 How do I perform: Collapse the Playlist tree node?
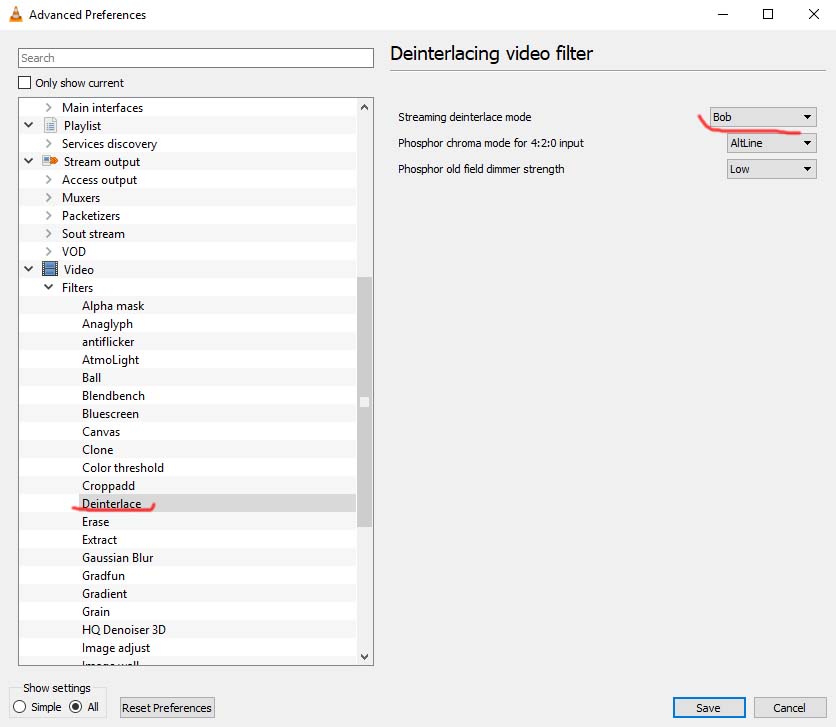point(29,125)
